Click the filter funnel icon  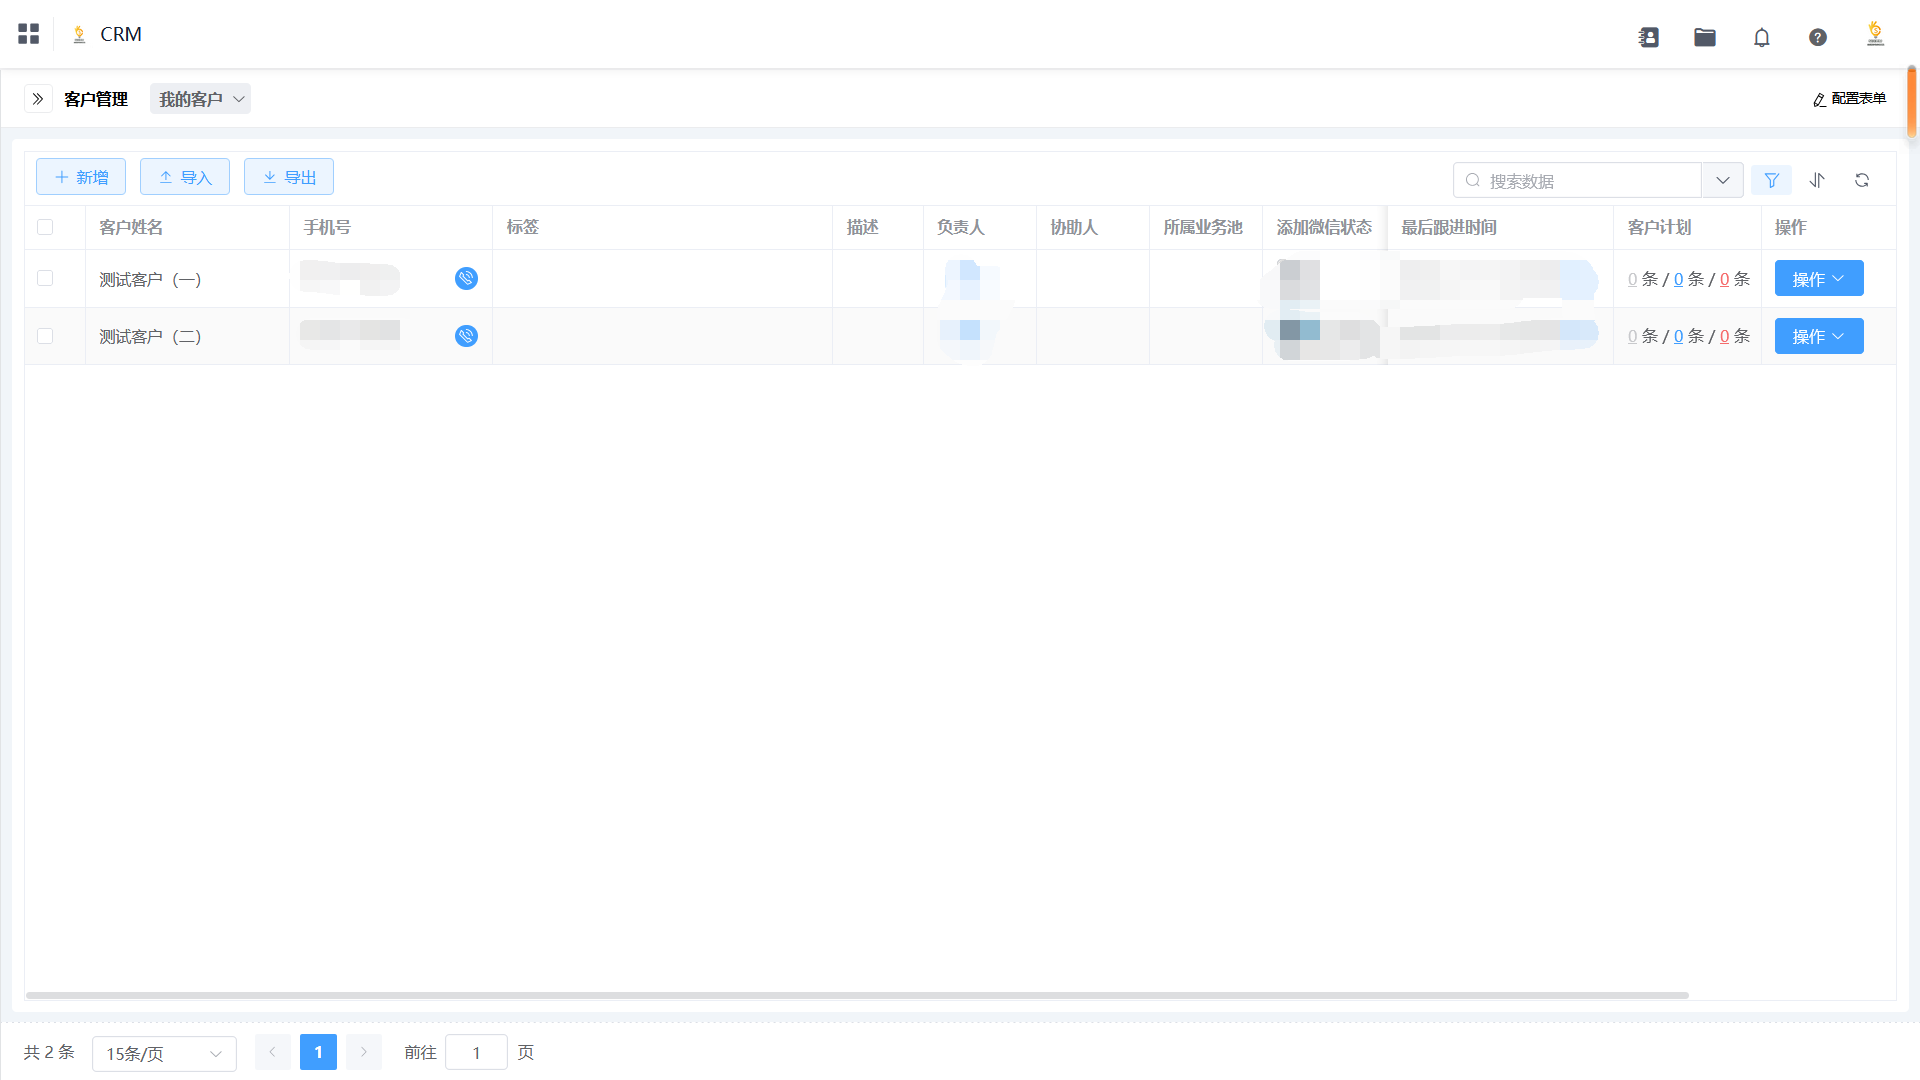pos(1771,180)
